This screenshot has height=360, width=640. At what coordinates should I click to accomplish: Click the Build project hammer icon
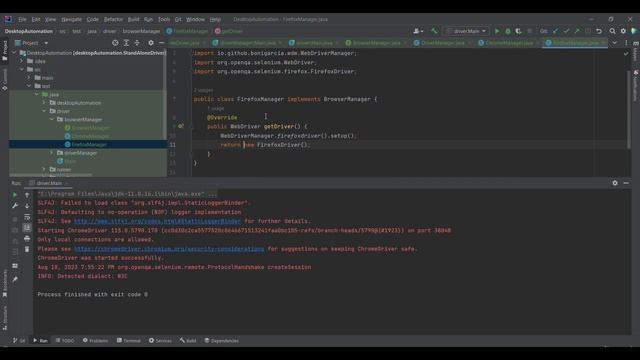434,31
